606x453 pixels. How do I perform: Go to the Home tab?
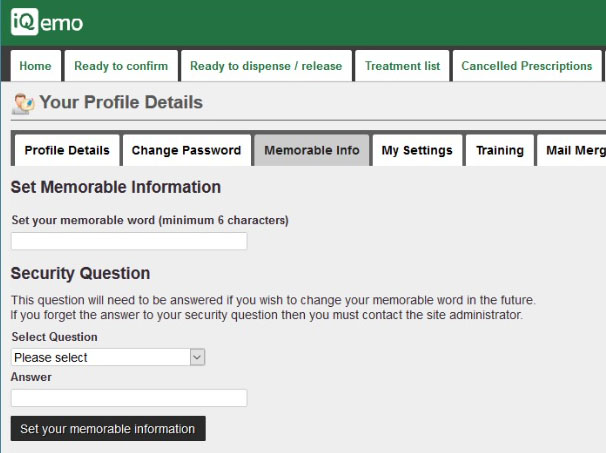tap(35, 66)
